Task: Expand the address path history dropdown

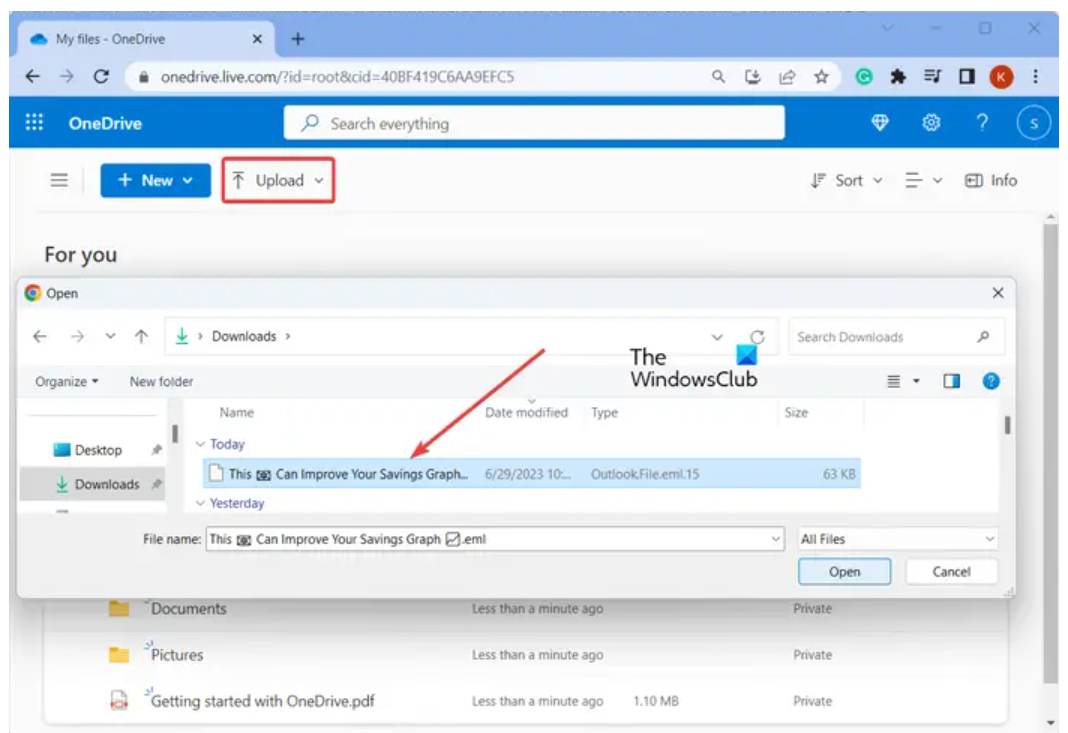Action: tap(717, 337)
